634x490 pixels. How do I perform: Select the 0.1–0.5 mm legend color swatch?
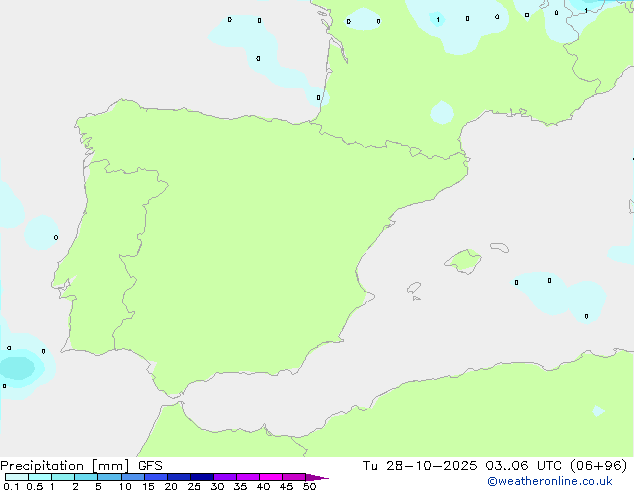(17, 477)
